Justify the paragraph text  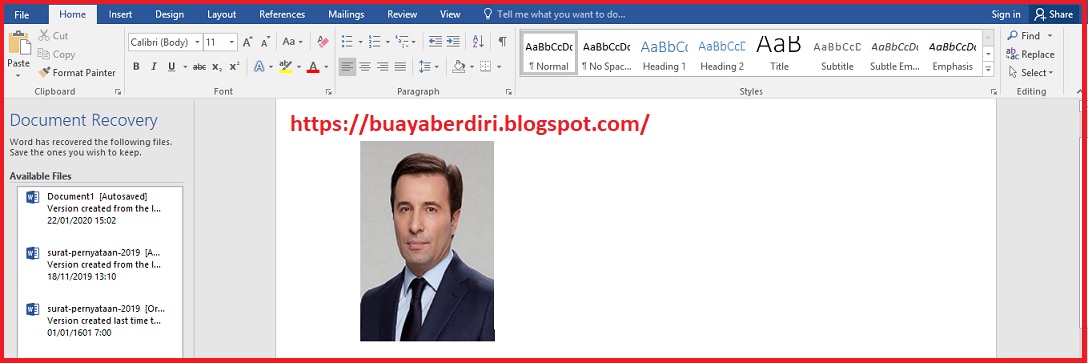pos(400,67)
